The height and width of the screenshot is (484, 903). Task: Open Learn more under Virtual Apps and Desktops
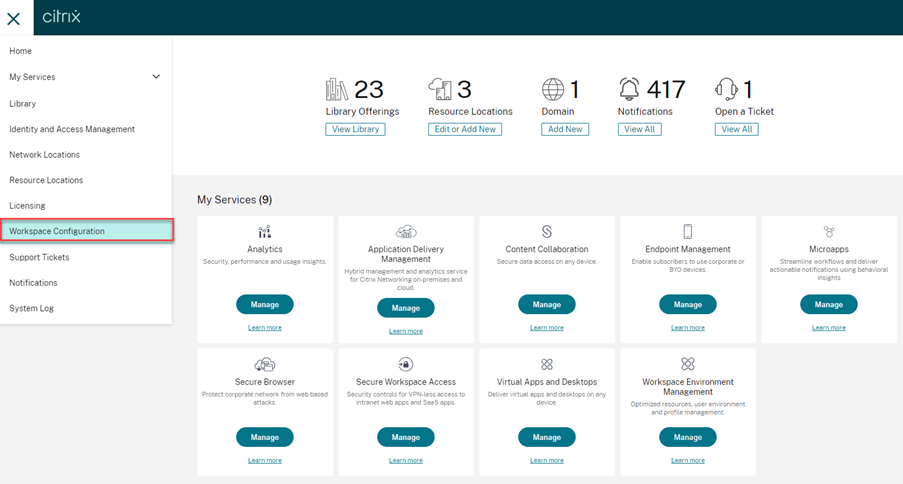click(547, 460)
